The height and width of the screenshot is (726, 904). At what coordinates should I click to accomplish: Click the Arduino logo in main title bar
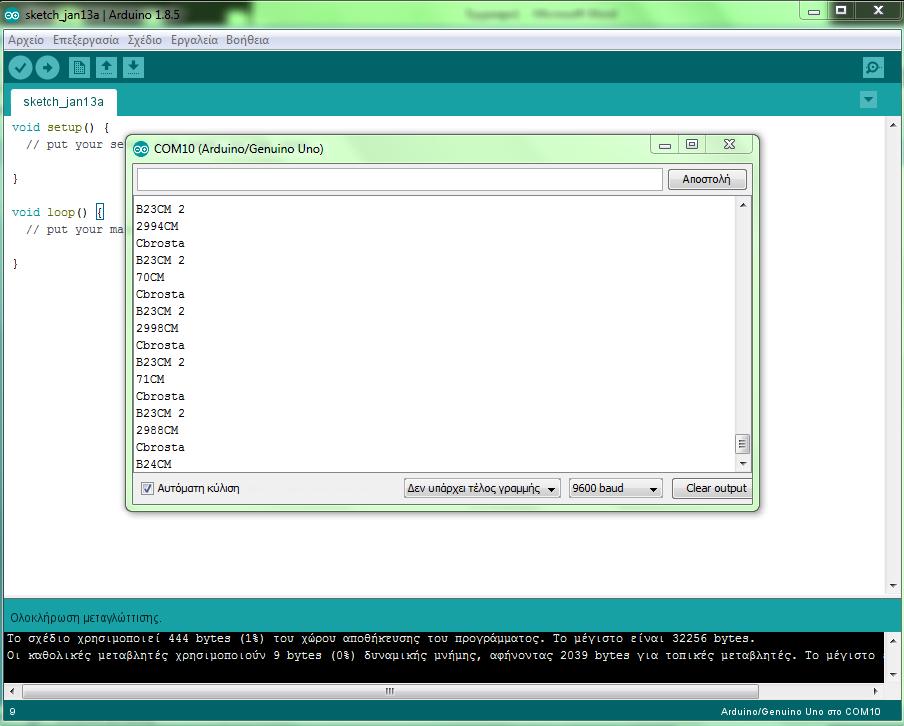(x=12, y=15)
